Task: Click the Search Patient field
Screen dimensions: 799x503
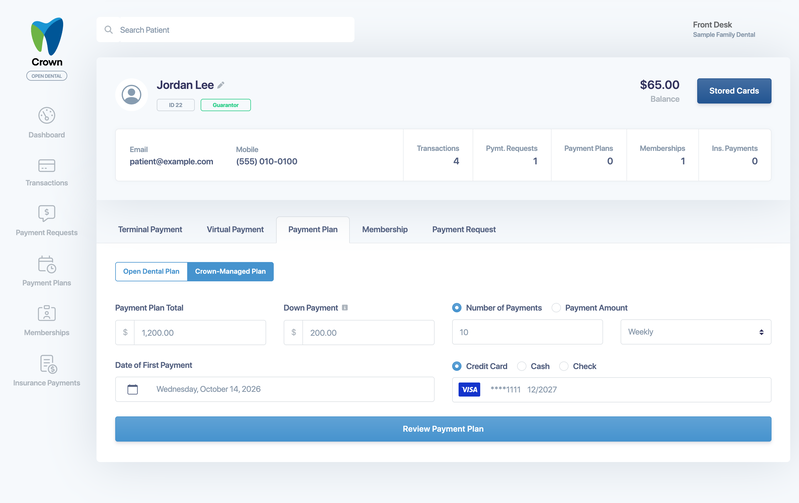Action: (225, 30)
